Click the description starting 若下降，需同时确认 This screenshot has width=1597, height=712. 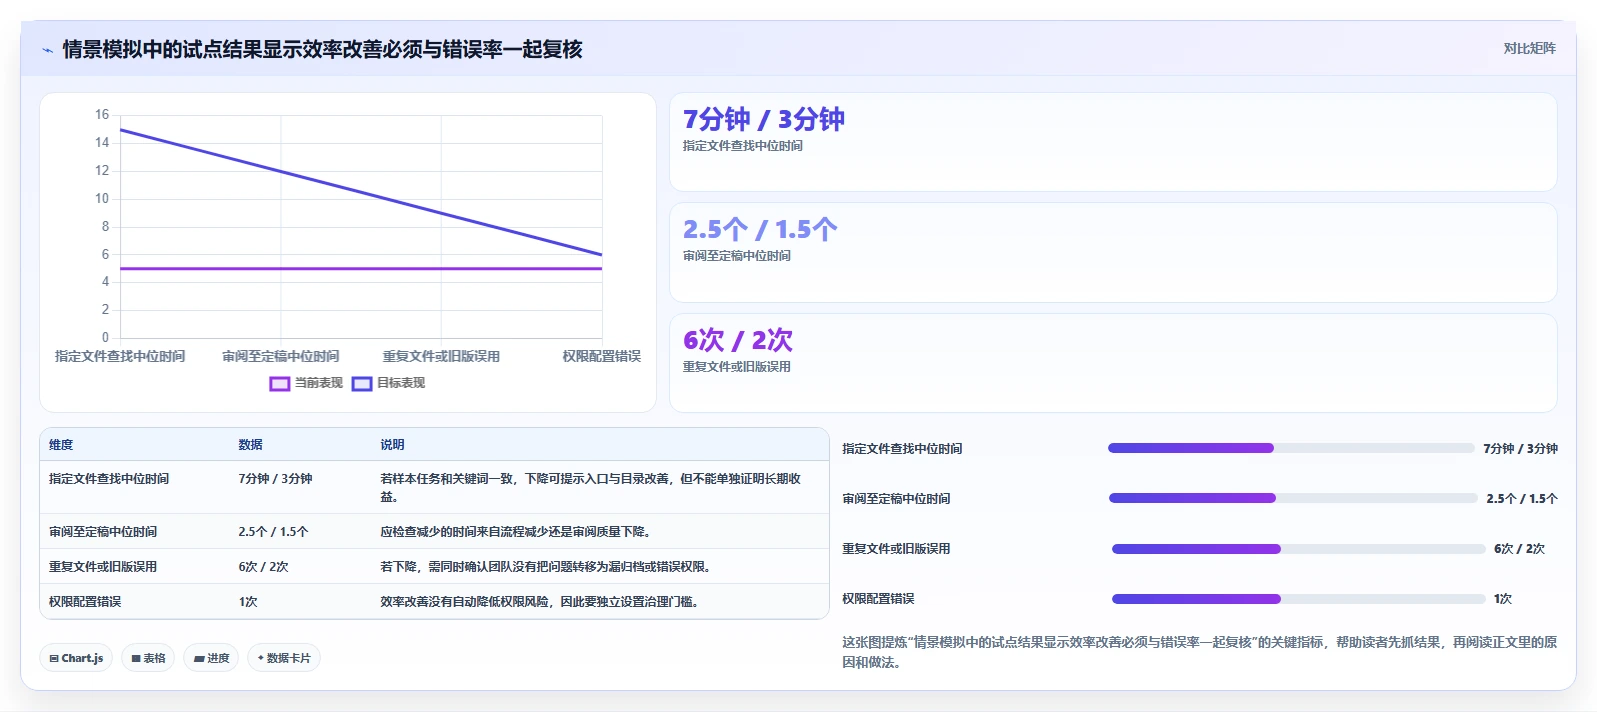pos(546,567)
